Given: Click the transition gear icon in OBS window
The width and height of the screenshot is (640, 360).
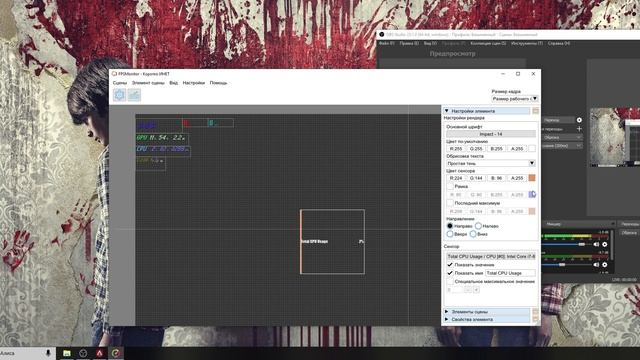Looking at the screenshot, I should pyautogui.click(x=579, y=120).
